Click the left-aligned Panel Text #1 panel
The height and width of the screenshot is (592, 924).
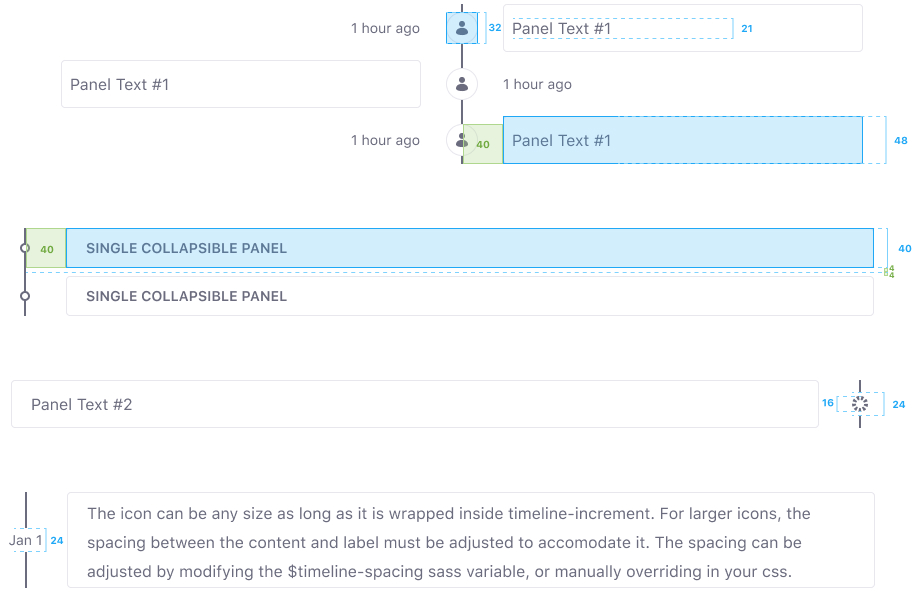pyautogui.click(x=240, y=84)
